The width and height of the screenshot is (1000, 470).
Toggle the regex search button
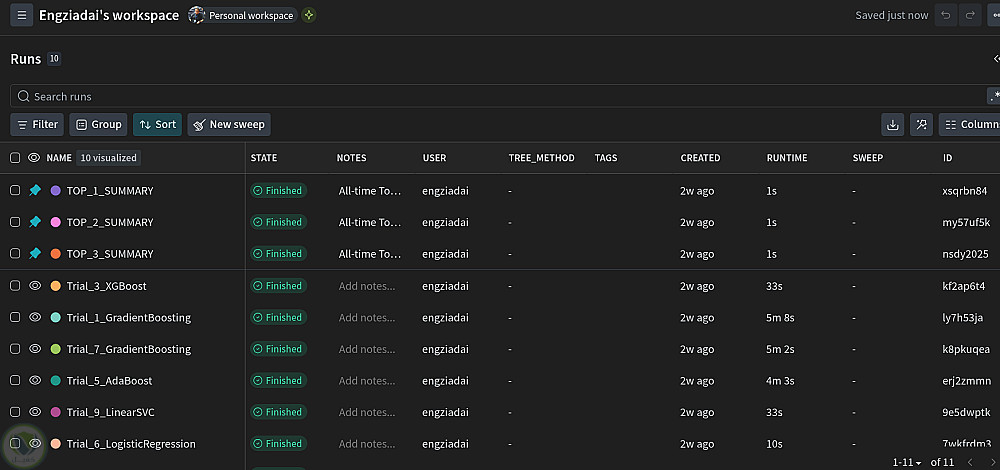click(x=993, y=97)
